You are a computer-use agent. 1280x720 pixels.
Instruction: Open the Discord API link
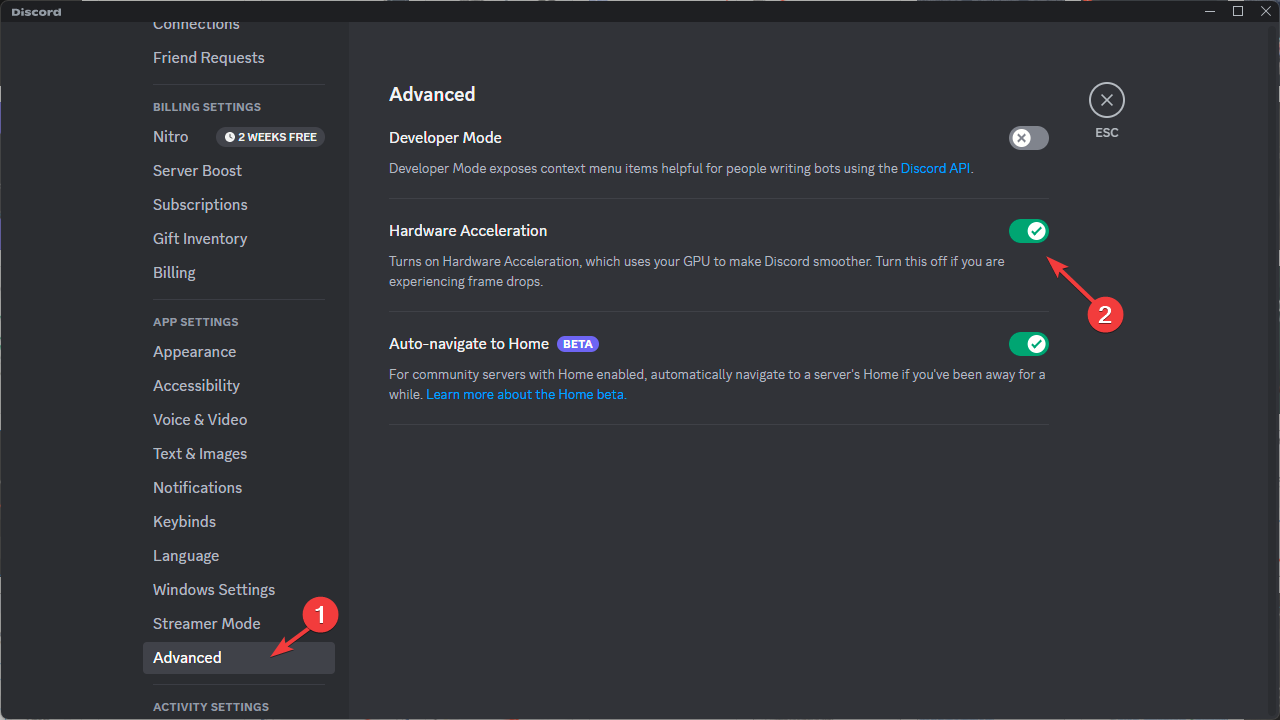tap(934, 168)
